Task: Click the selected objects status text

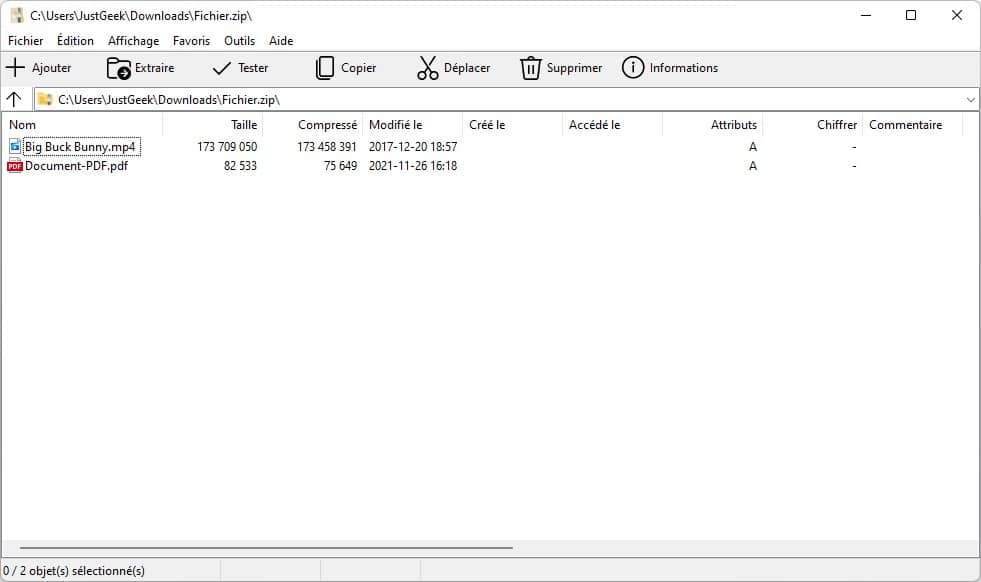Action: (x=74, y=571)
